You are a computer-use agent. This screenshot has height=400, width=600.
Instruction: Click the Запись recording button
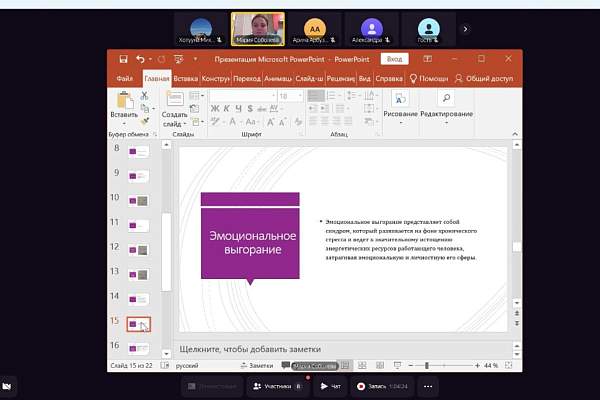tap(382, 386)
